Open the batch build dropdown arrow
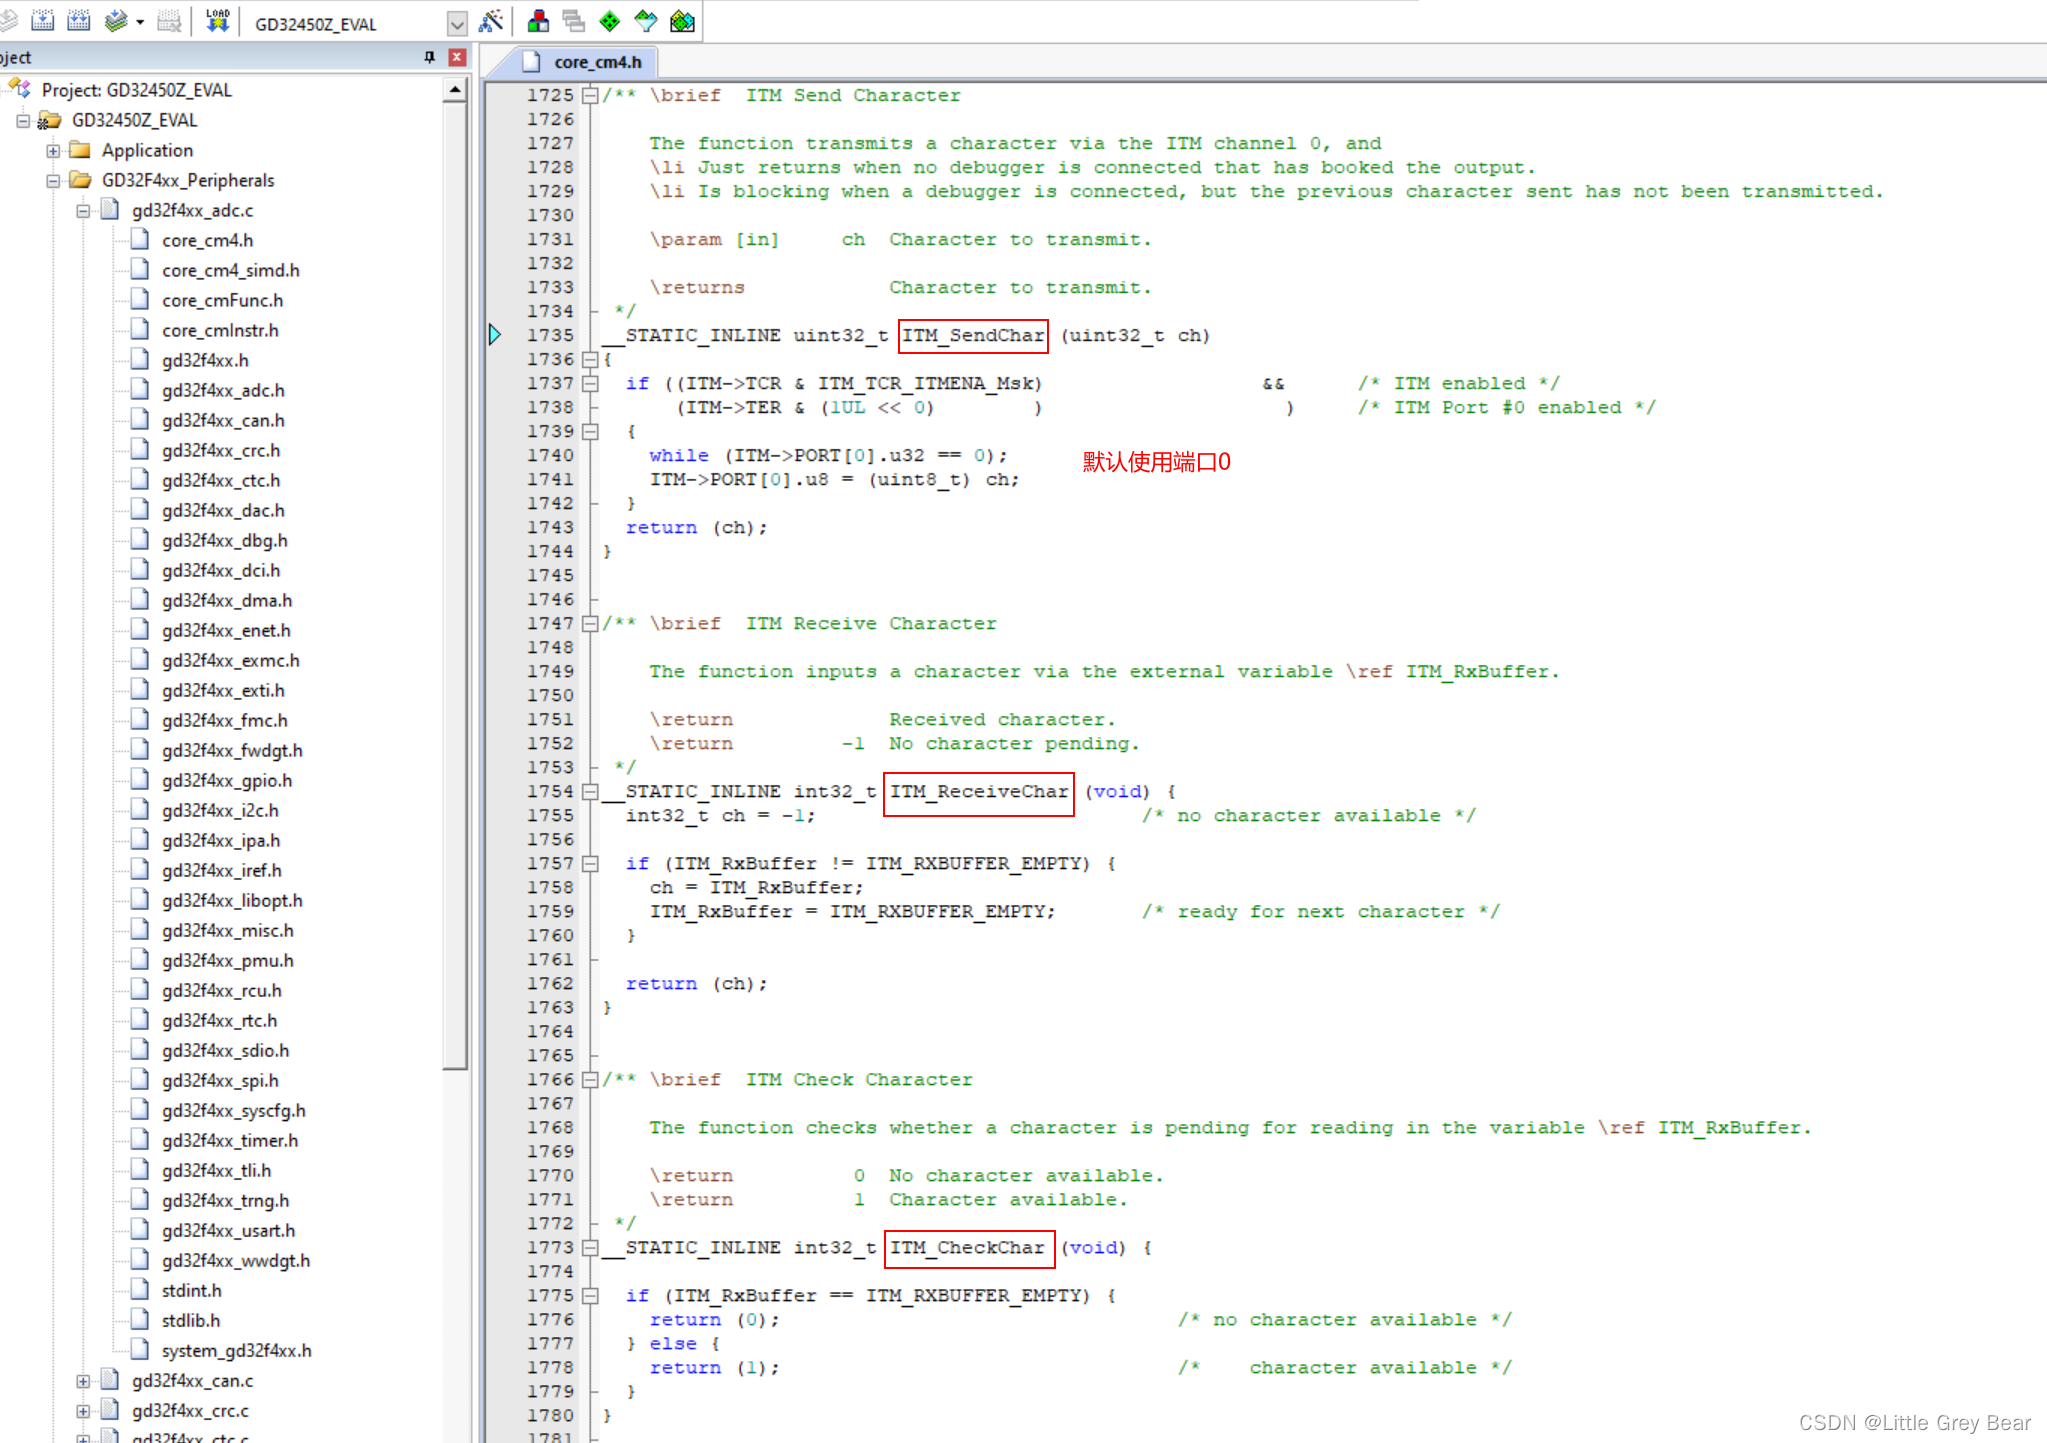 coord(140,22)
